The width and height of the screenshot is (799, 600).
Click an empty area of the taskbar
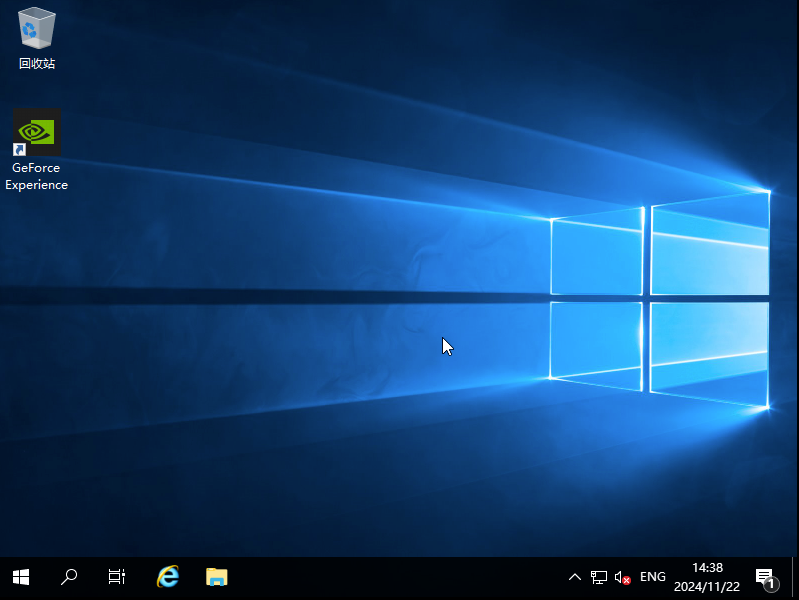point(400,577)
